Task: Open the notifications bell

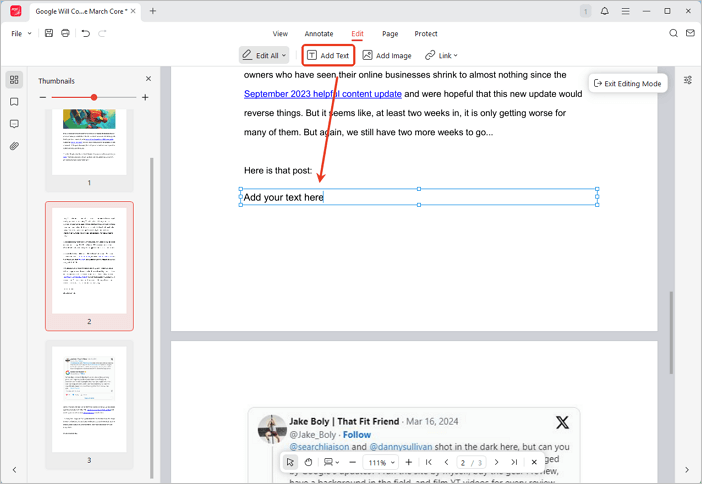Action: 604,11
